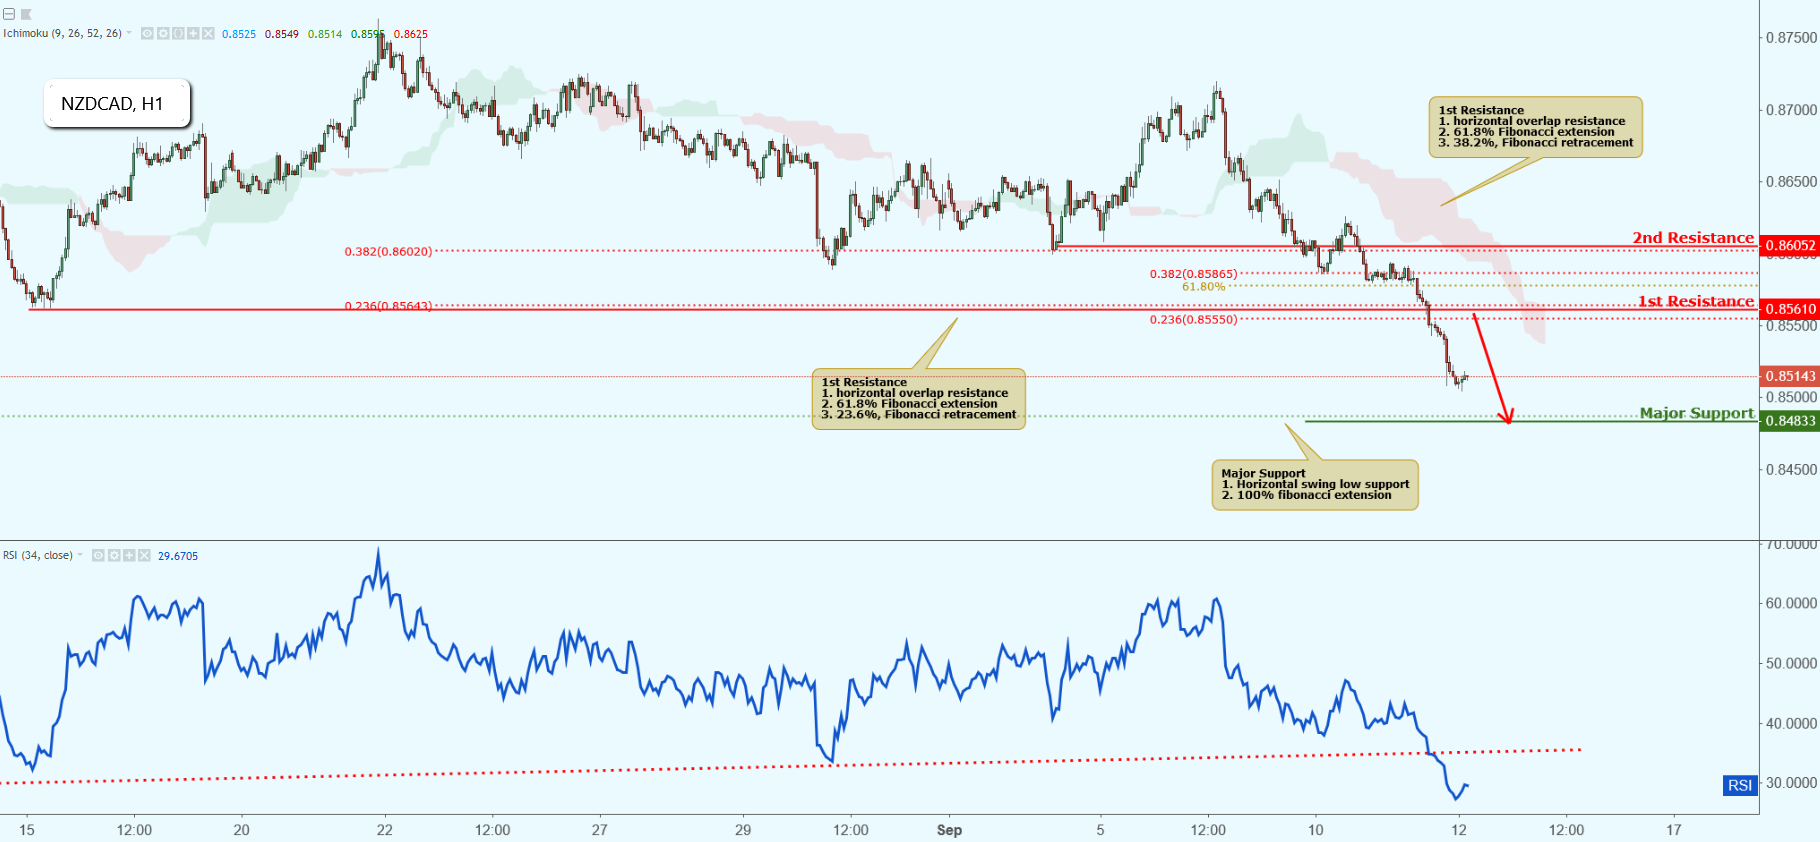The width and height of the screenshot is (1820, 842).
Task: Click the 0.85610 first resistance price tag
Action: pyautogui.click(x=1789, y=309)
